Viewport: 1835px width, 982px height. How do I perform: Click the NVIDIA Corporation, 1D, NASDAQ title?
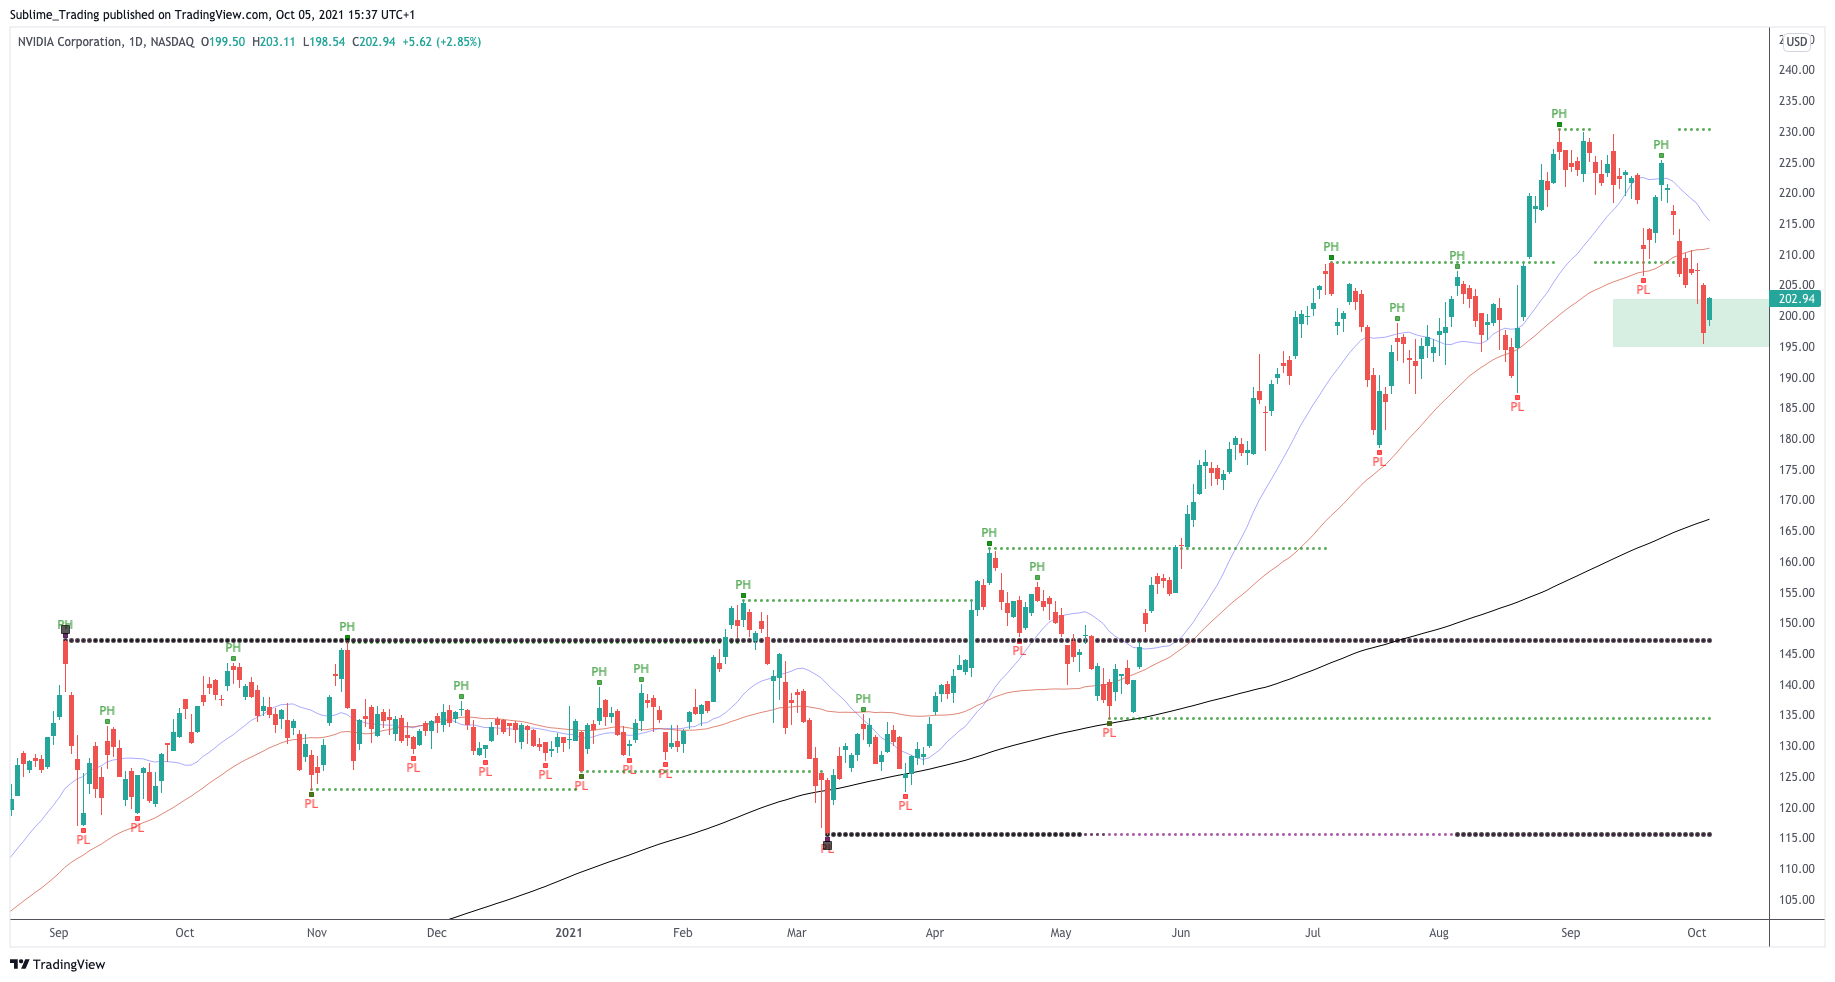click(x=106, y=42)
